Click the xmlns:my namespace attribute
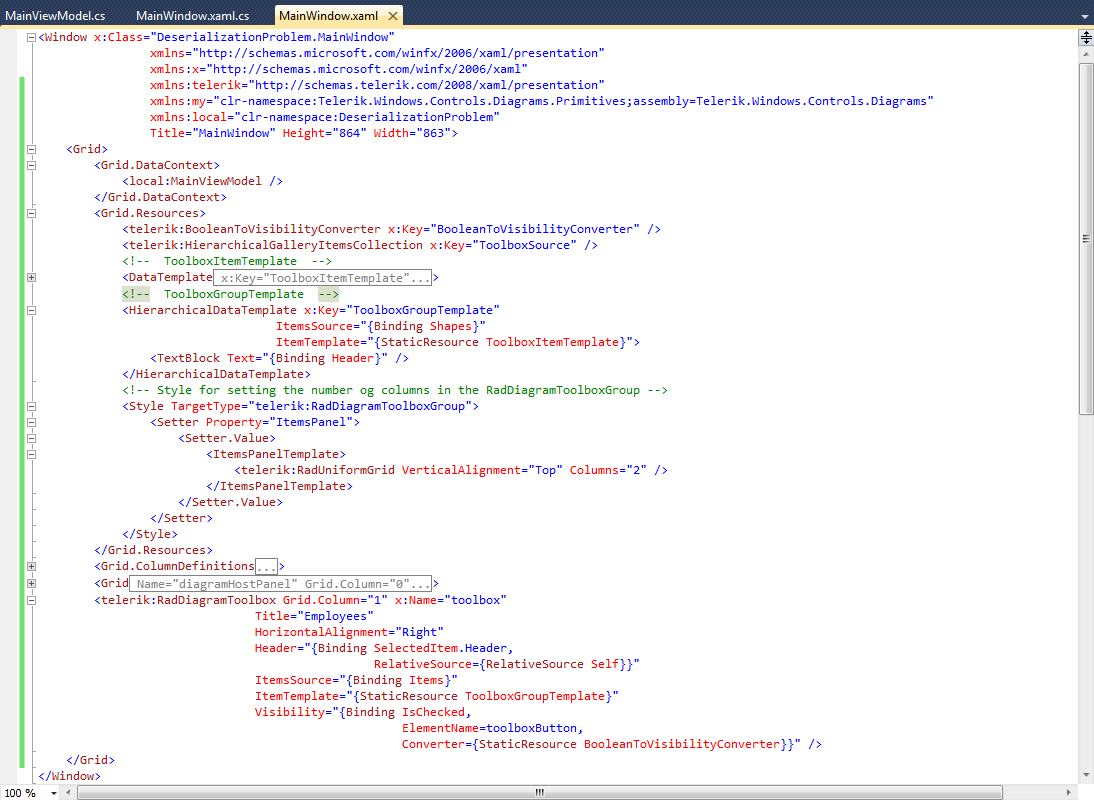 541,101
